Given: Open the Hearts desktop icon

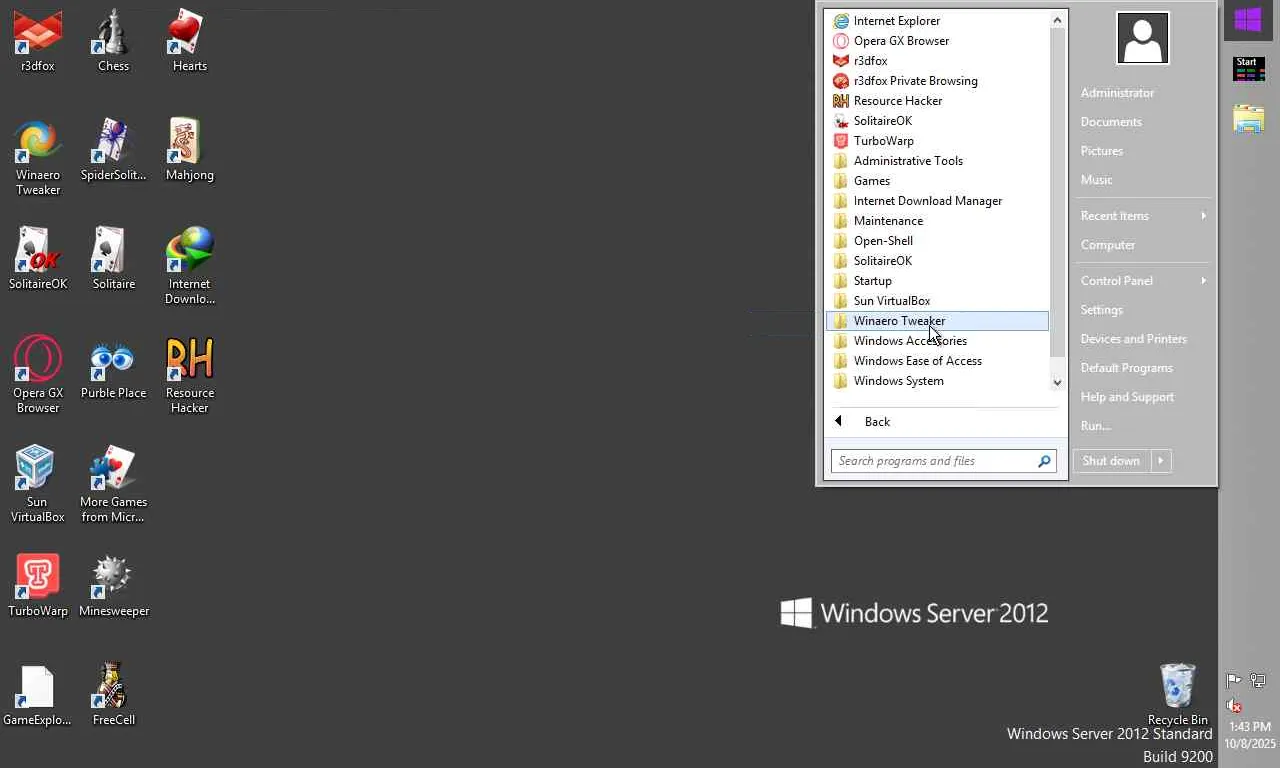Looking at the screenshot, I should pos(189,41).
